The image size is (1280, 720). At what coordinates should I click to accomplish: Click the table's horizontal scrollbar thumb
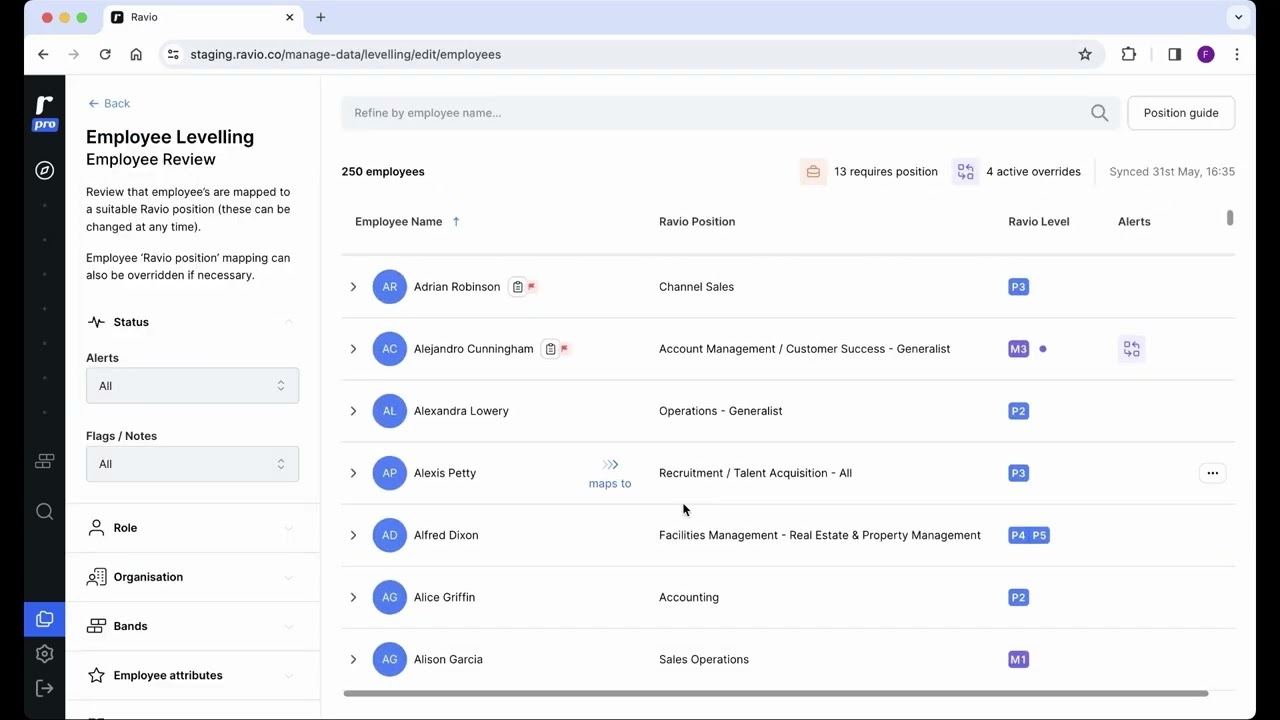pos(776,693)
